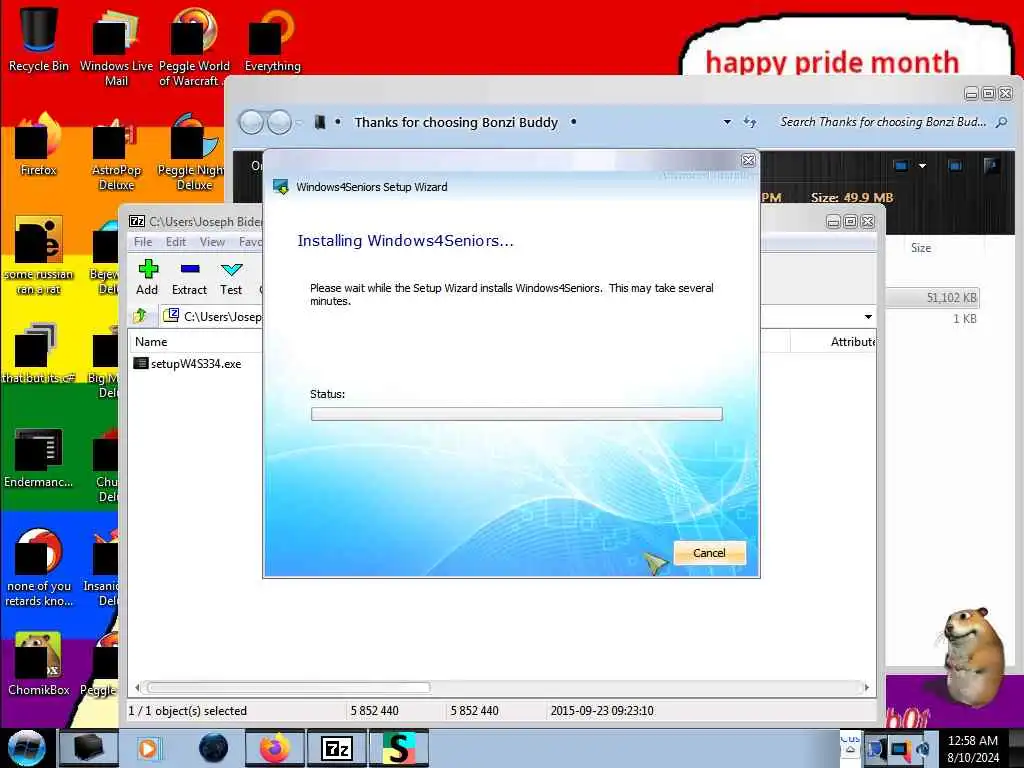Open the Windows Start menu
Screen dimensions: 1024x768
[x=27, y=748]
